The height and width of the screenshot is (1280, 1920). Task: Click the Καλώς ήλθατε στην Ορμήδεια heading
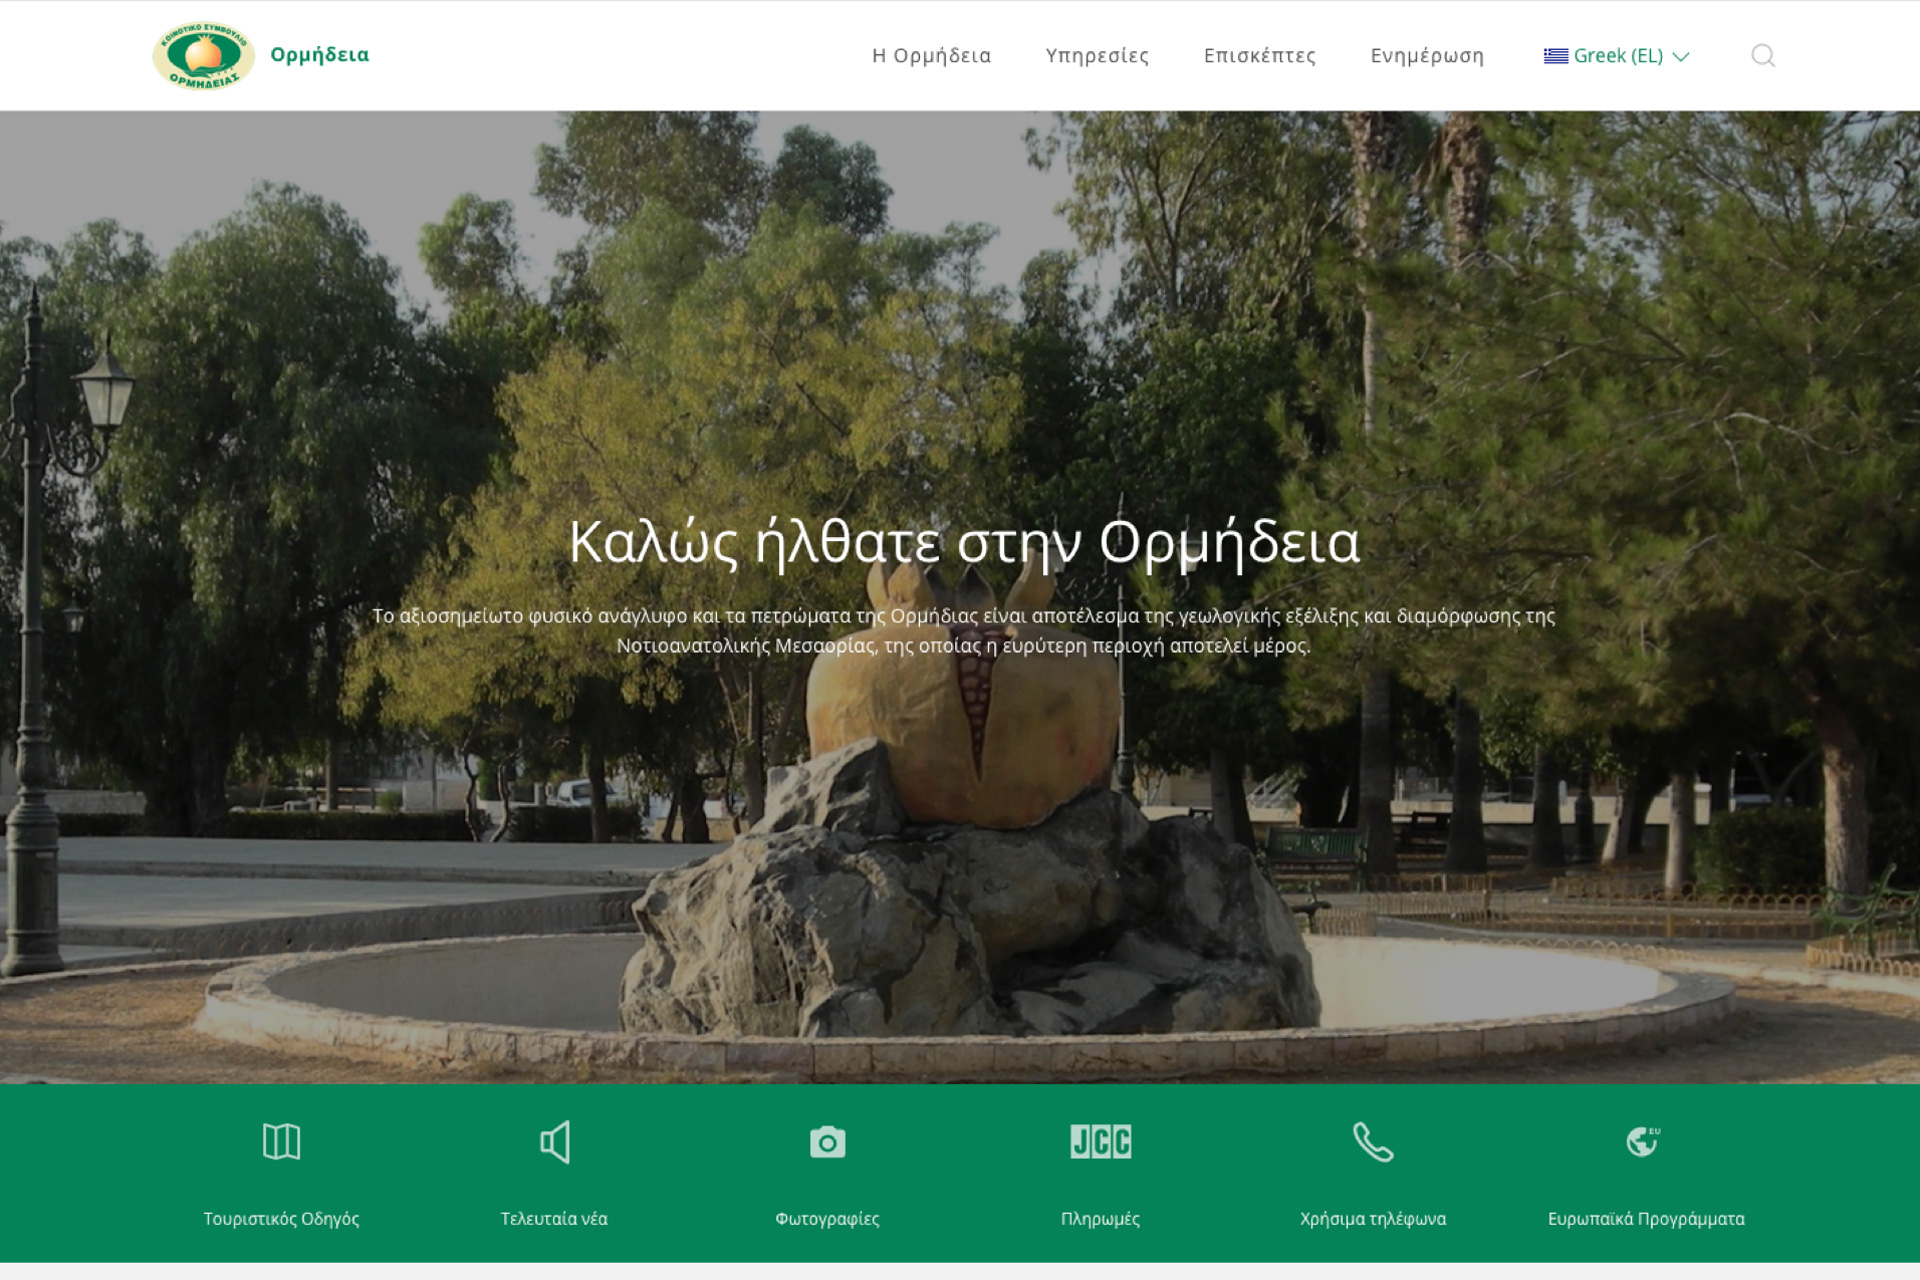point(964,543)
